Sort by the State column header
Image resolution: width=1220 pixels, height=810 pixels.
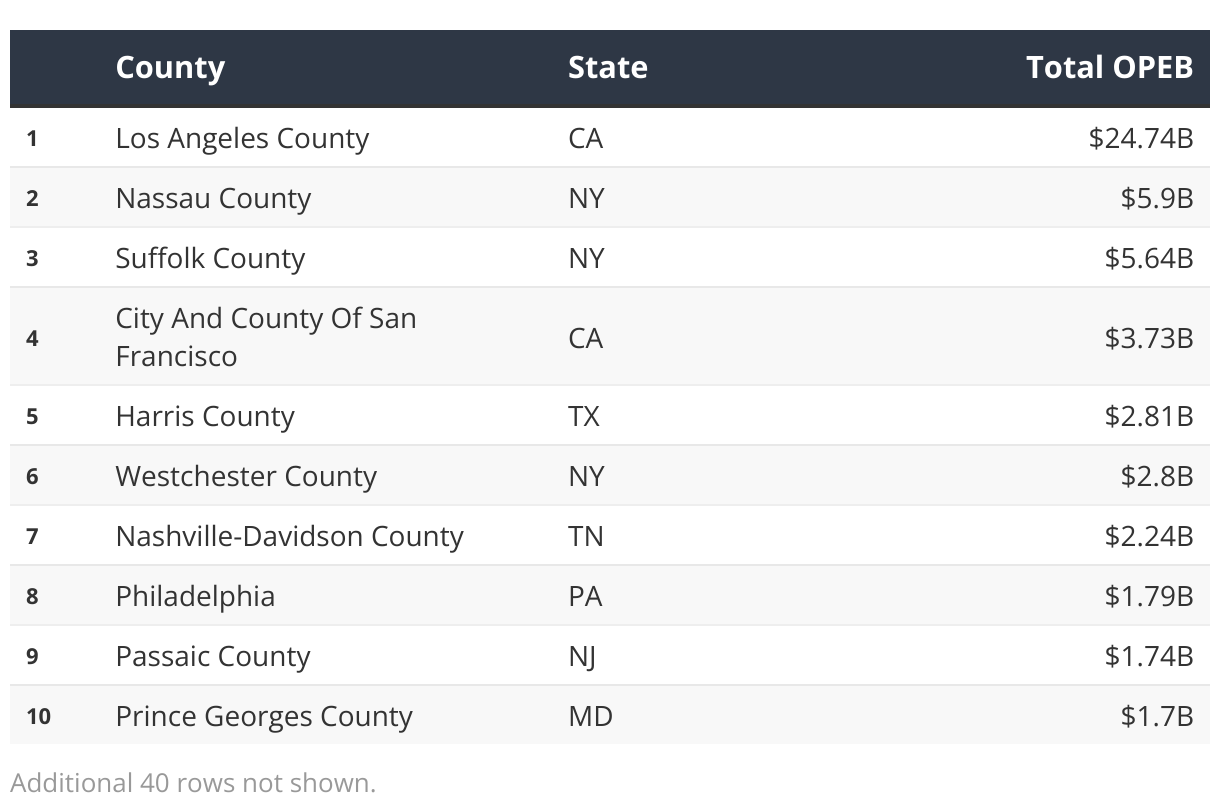pyautogui.click(x=608, y=68)
